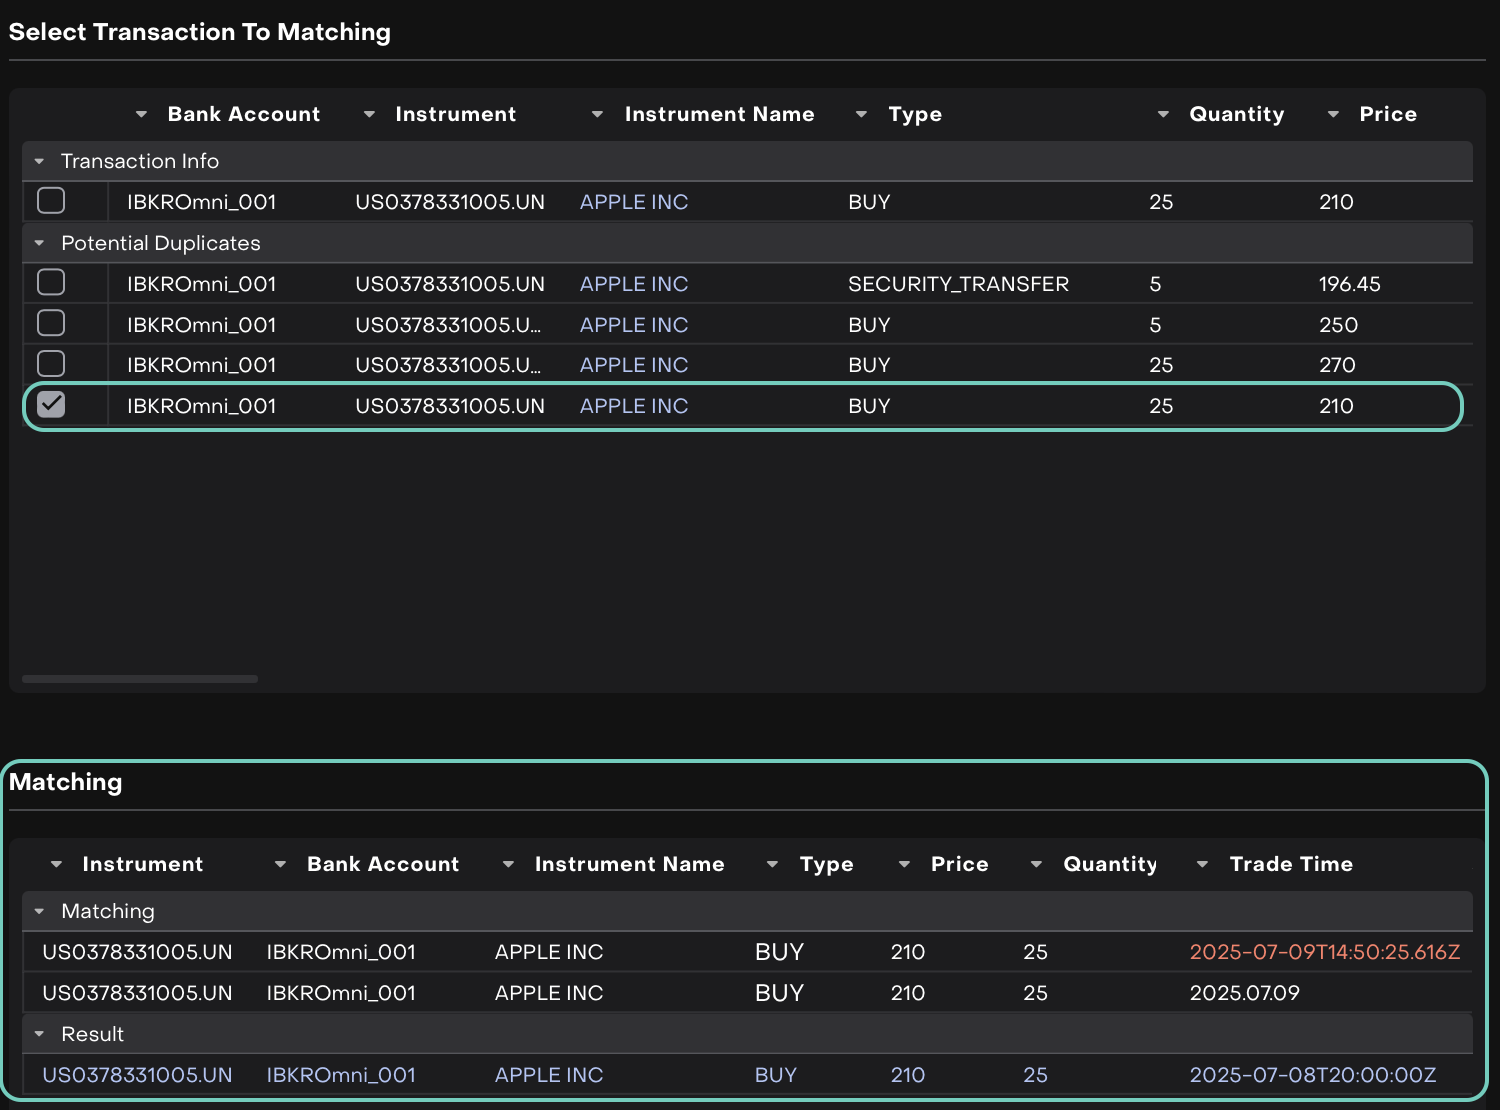Image resolution: width=1500 pixels, height=1110 pixels.
Task: Open the Bank Account column filter arrow in top table
Action: (141, 115)
